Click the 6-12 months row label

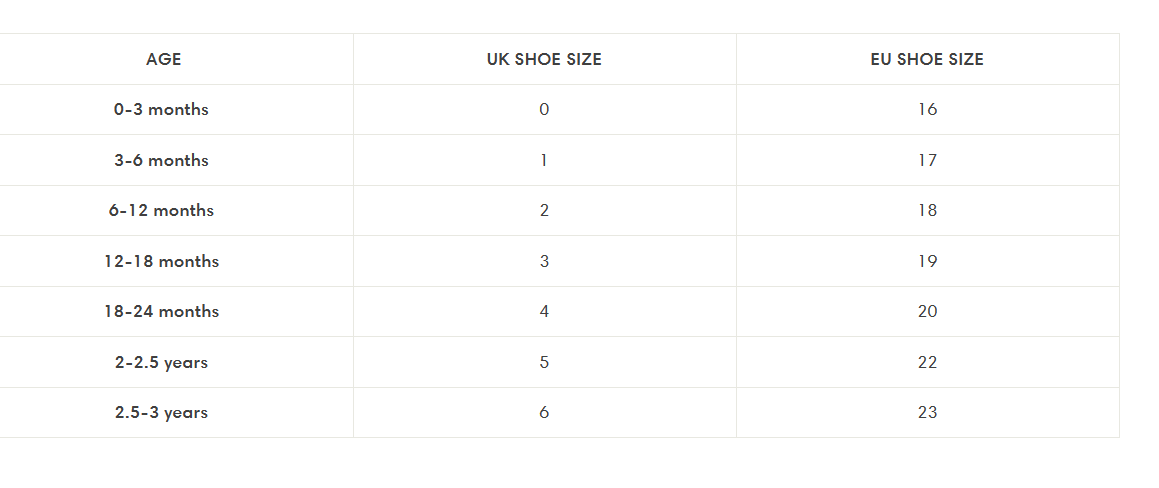(161, 211)
